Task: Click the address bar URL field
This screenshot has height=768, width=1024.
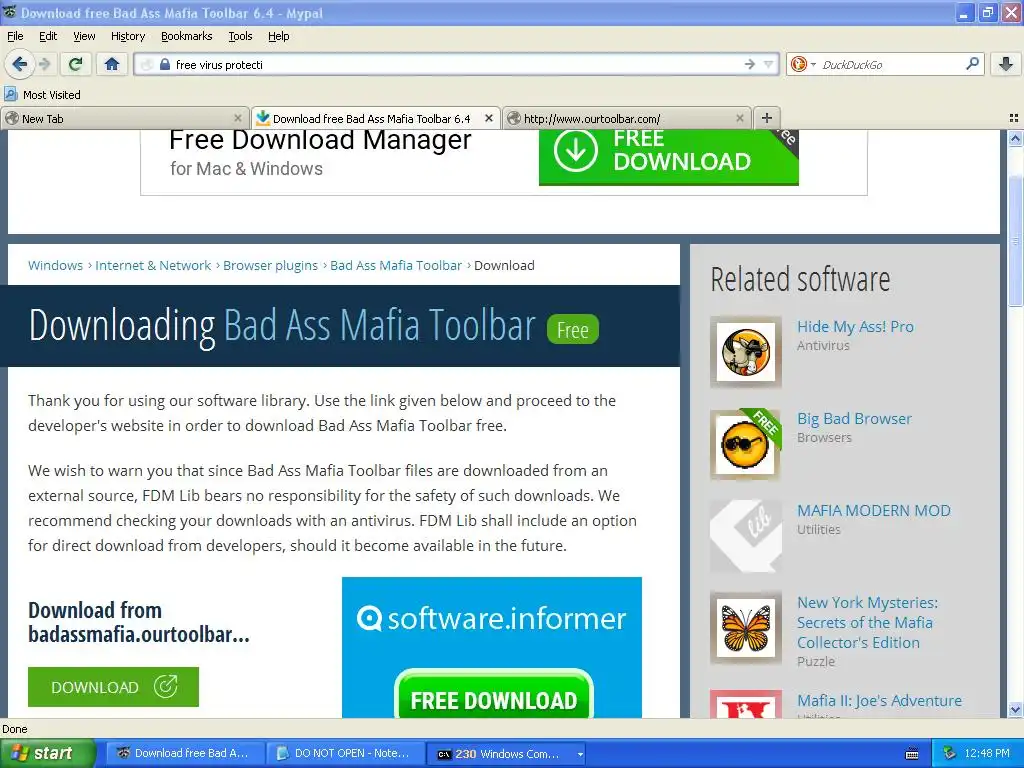Action: (x=457, y=64)
